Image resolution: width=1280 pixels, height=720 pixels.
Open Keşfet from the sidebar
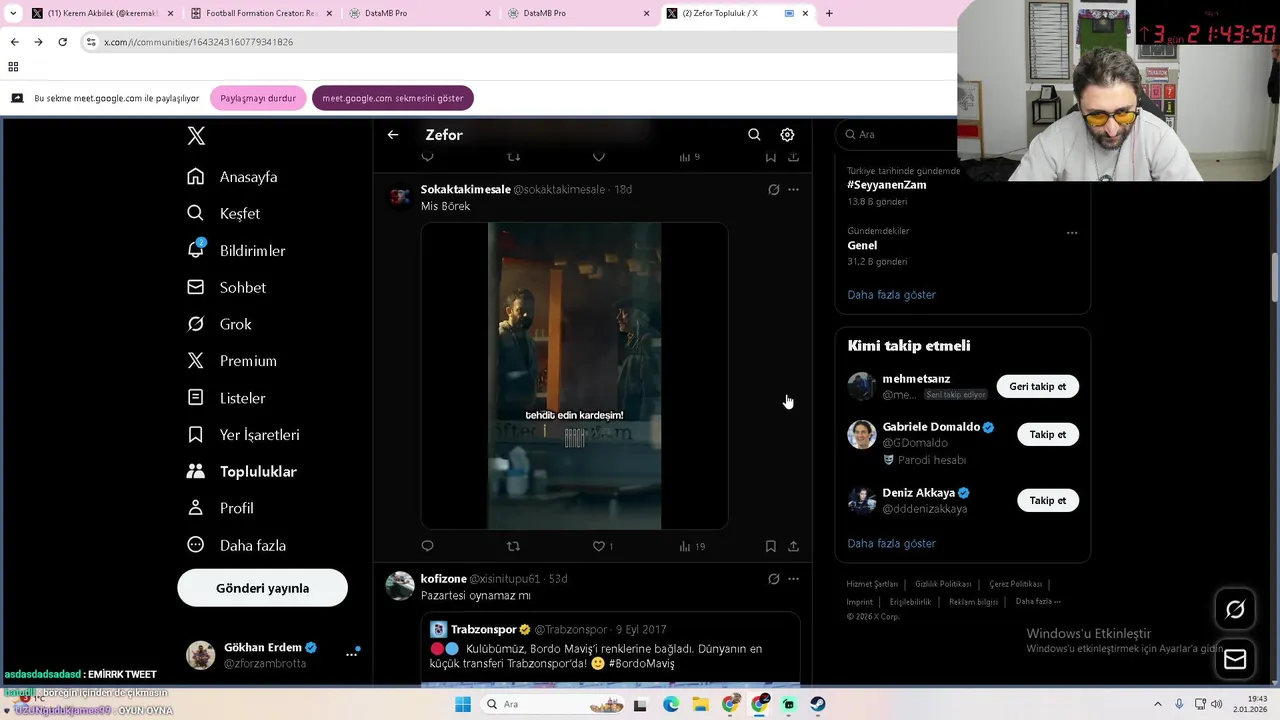coord(223,213)
